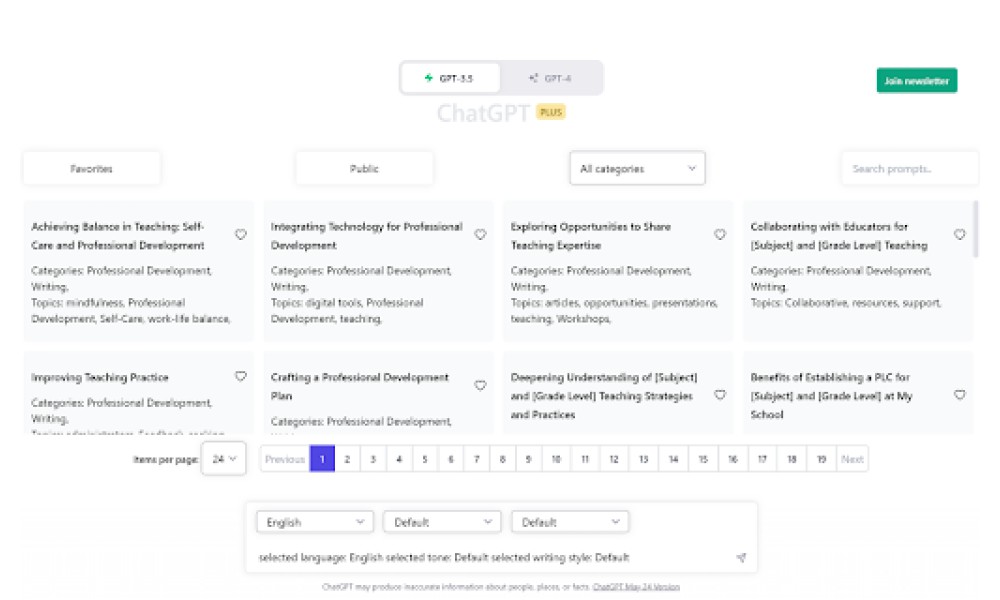Viewport: 1000px width, 600px height.
Task: Open the Achieving Balance in Teaching prompt card
Action: coord(138,272)
